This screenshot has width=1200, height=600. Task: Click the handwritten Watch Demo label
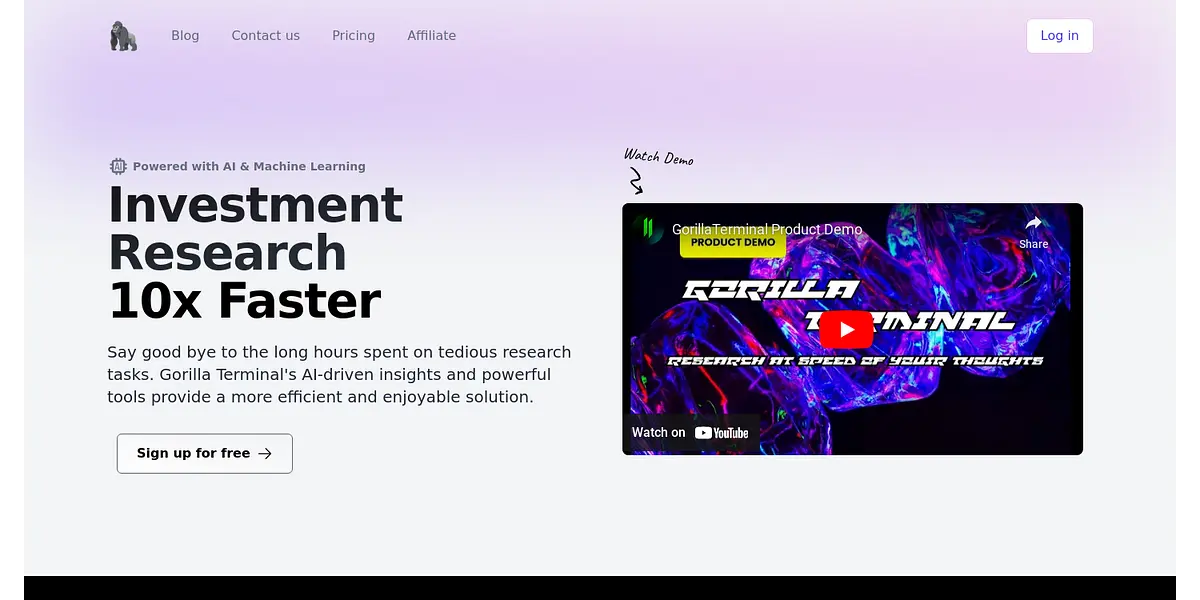pyautogui.click(x=658, y=157)
